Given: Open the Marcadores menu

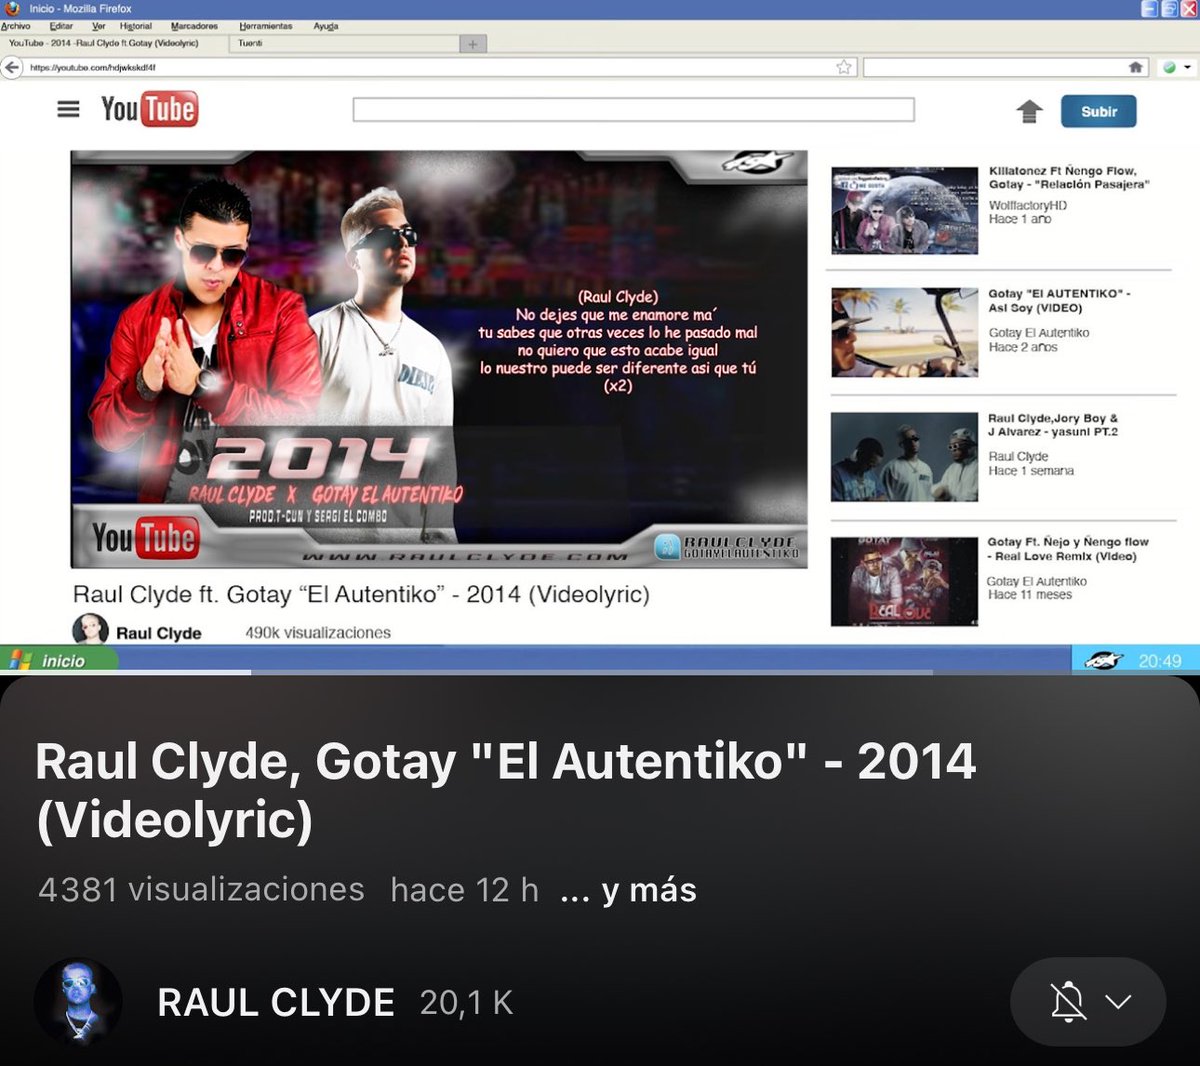Looking at the screenshot, I should point(194,26).
